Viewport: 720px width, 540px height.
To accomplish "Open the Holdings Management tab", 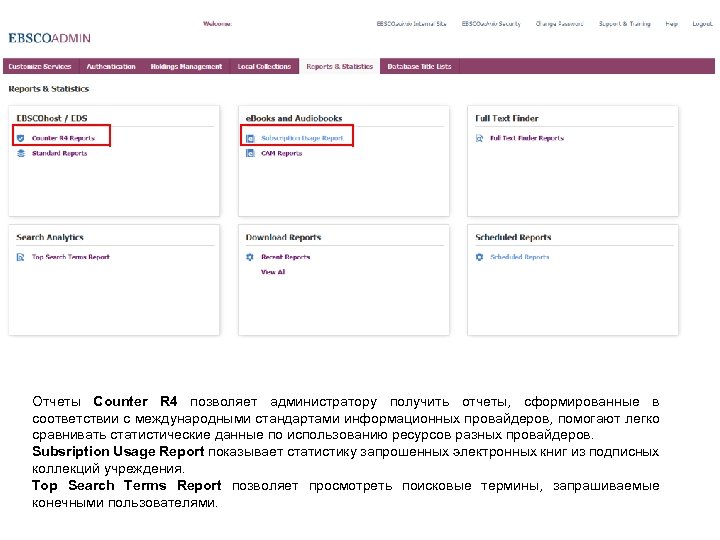I will tap(186, 67).
